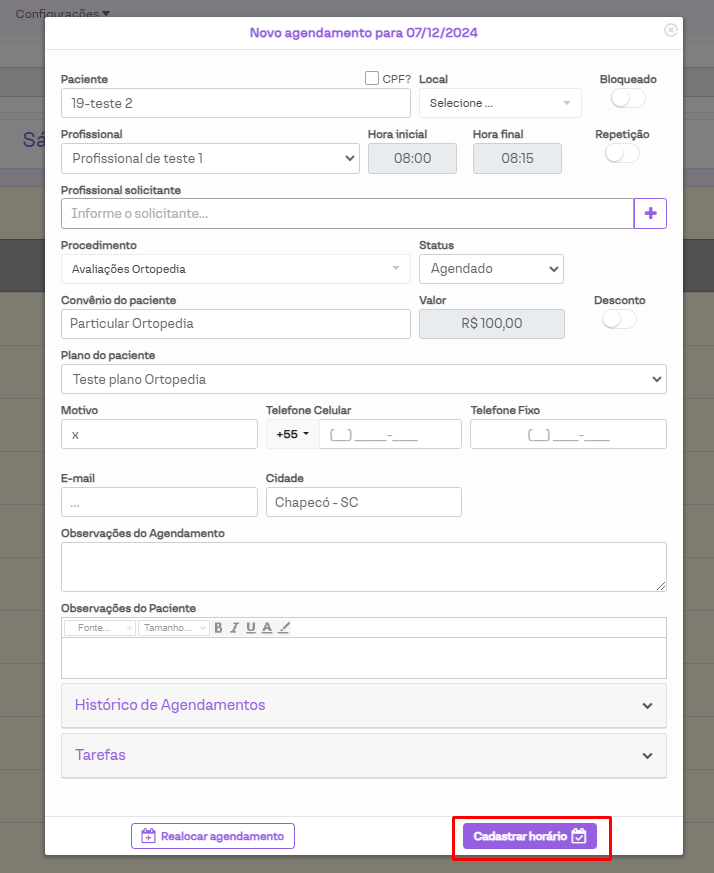Click the Bold formatting icon

[218, 628]
